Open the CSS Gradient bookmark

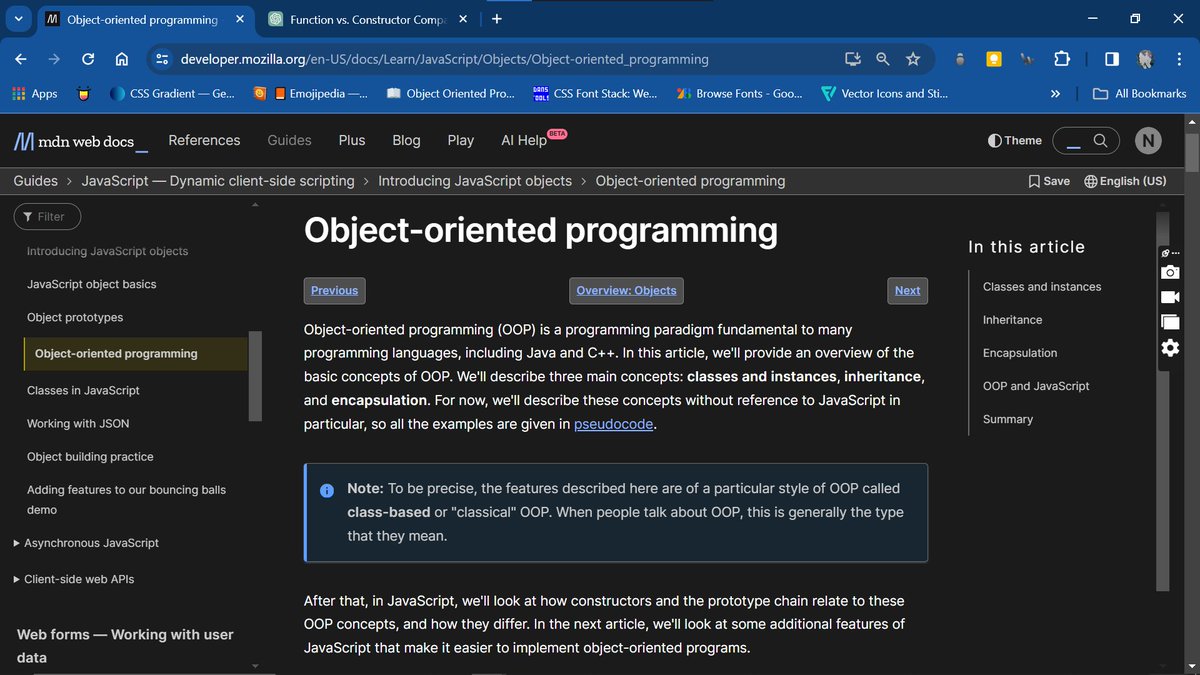172,93
